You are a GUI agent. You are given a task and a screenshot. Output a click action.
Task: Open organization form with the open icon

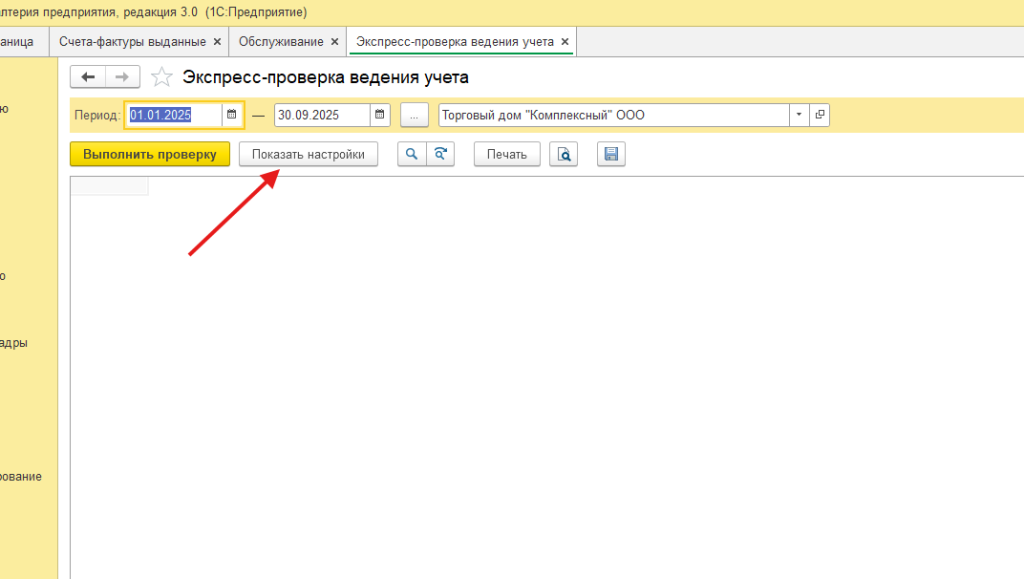tap(820, 115)
